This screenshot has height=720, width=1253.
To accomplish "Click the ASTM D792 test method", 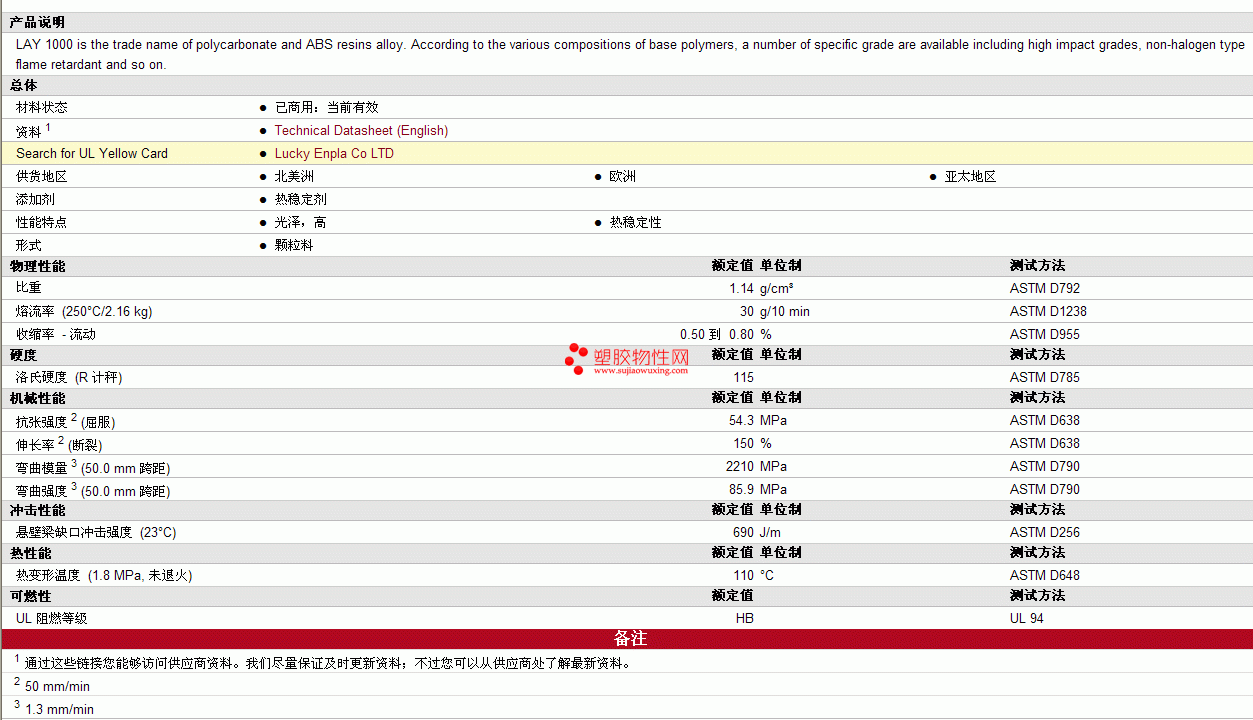I will coord(1045,289).
